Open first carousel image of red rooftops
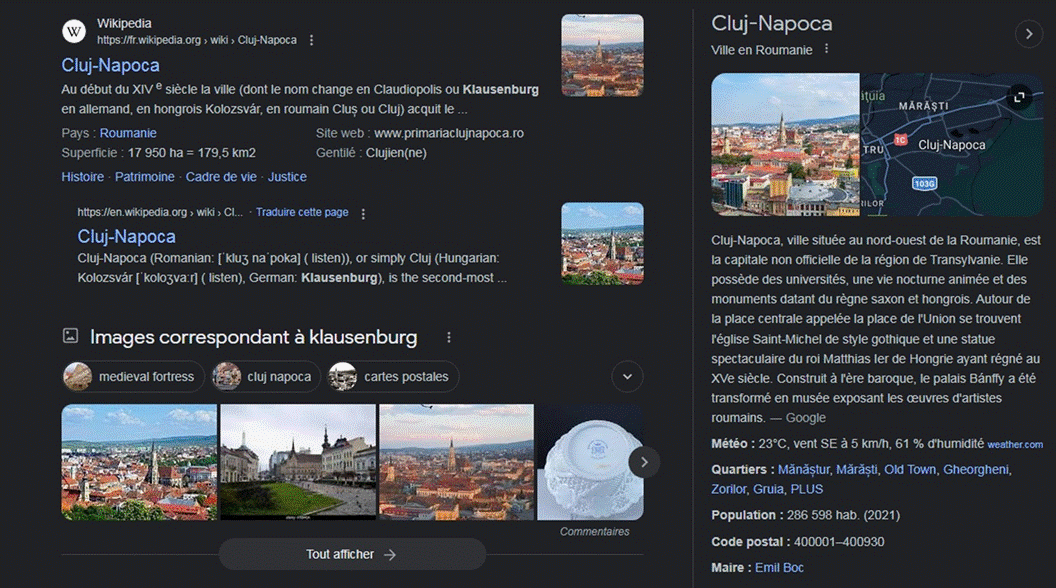This screenshot has height=588, width=1056. click(x=139, y=462)
